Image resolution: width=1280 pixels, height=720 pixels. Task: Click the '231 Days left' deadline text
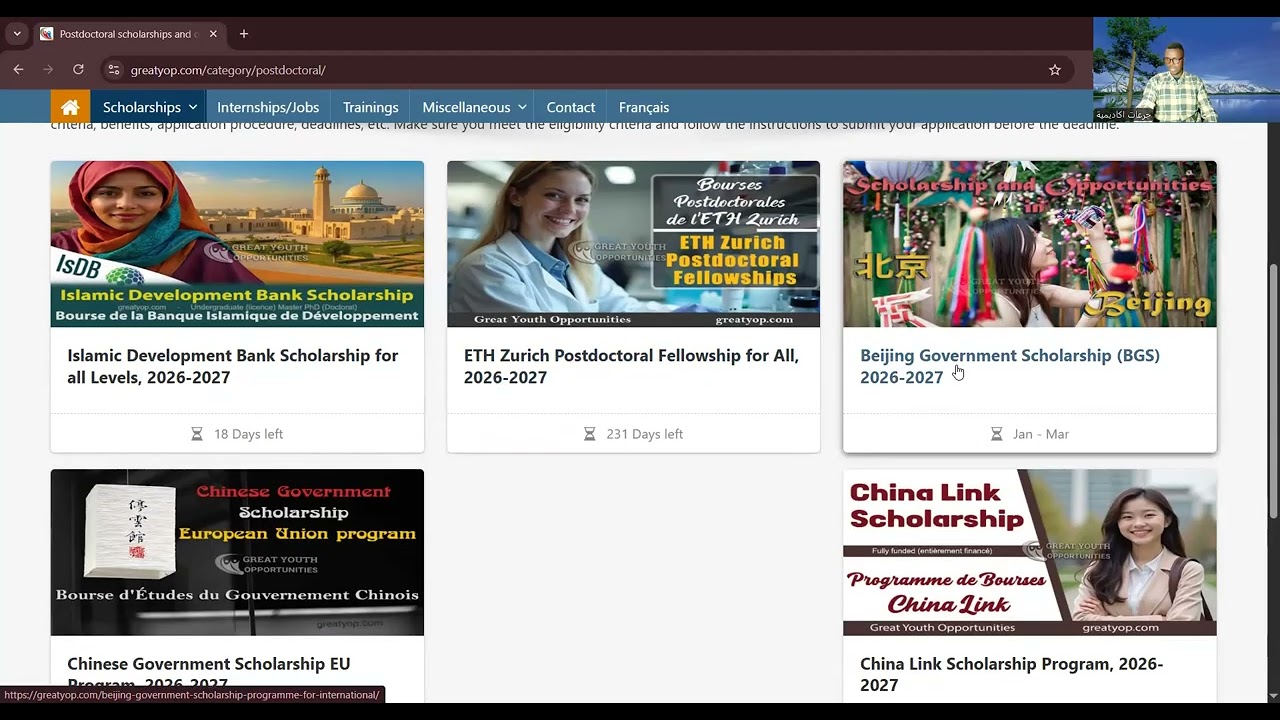645,434
